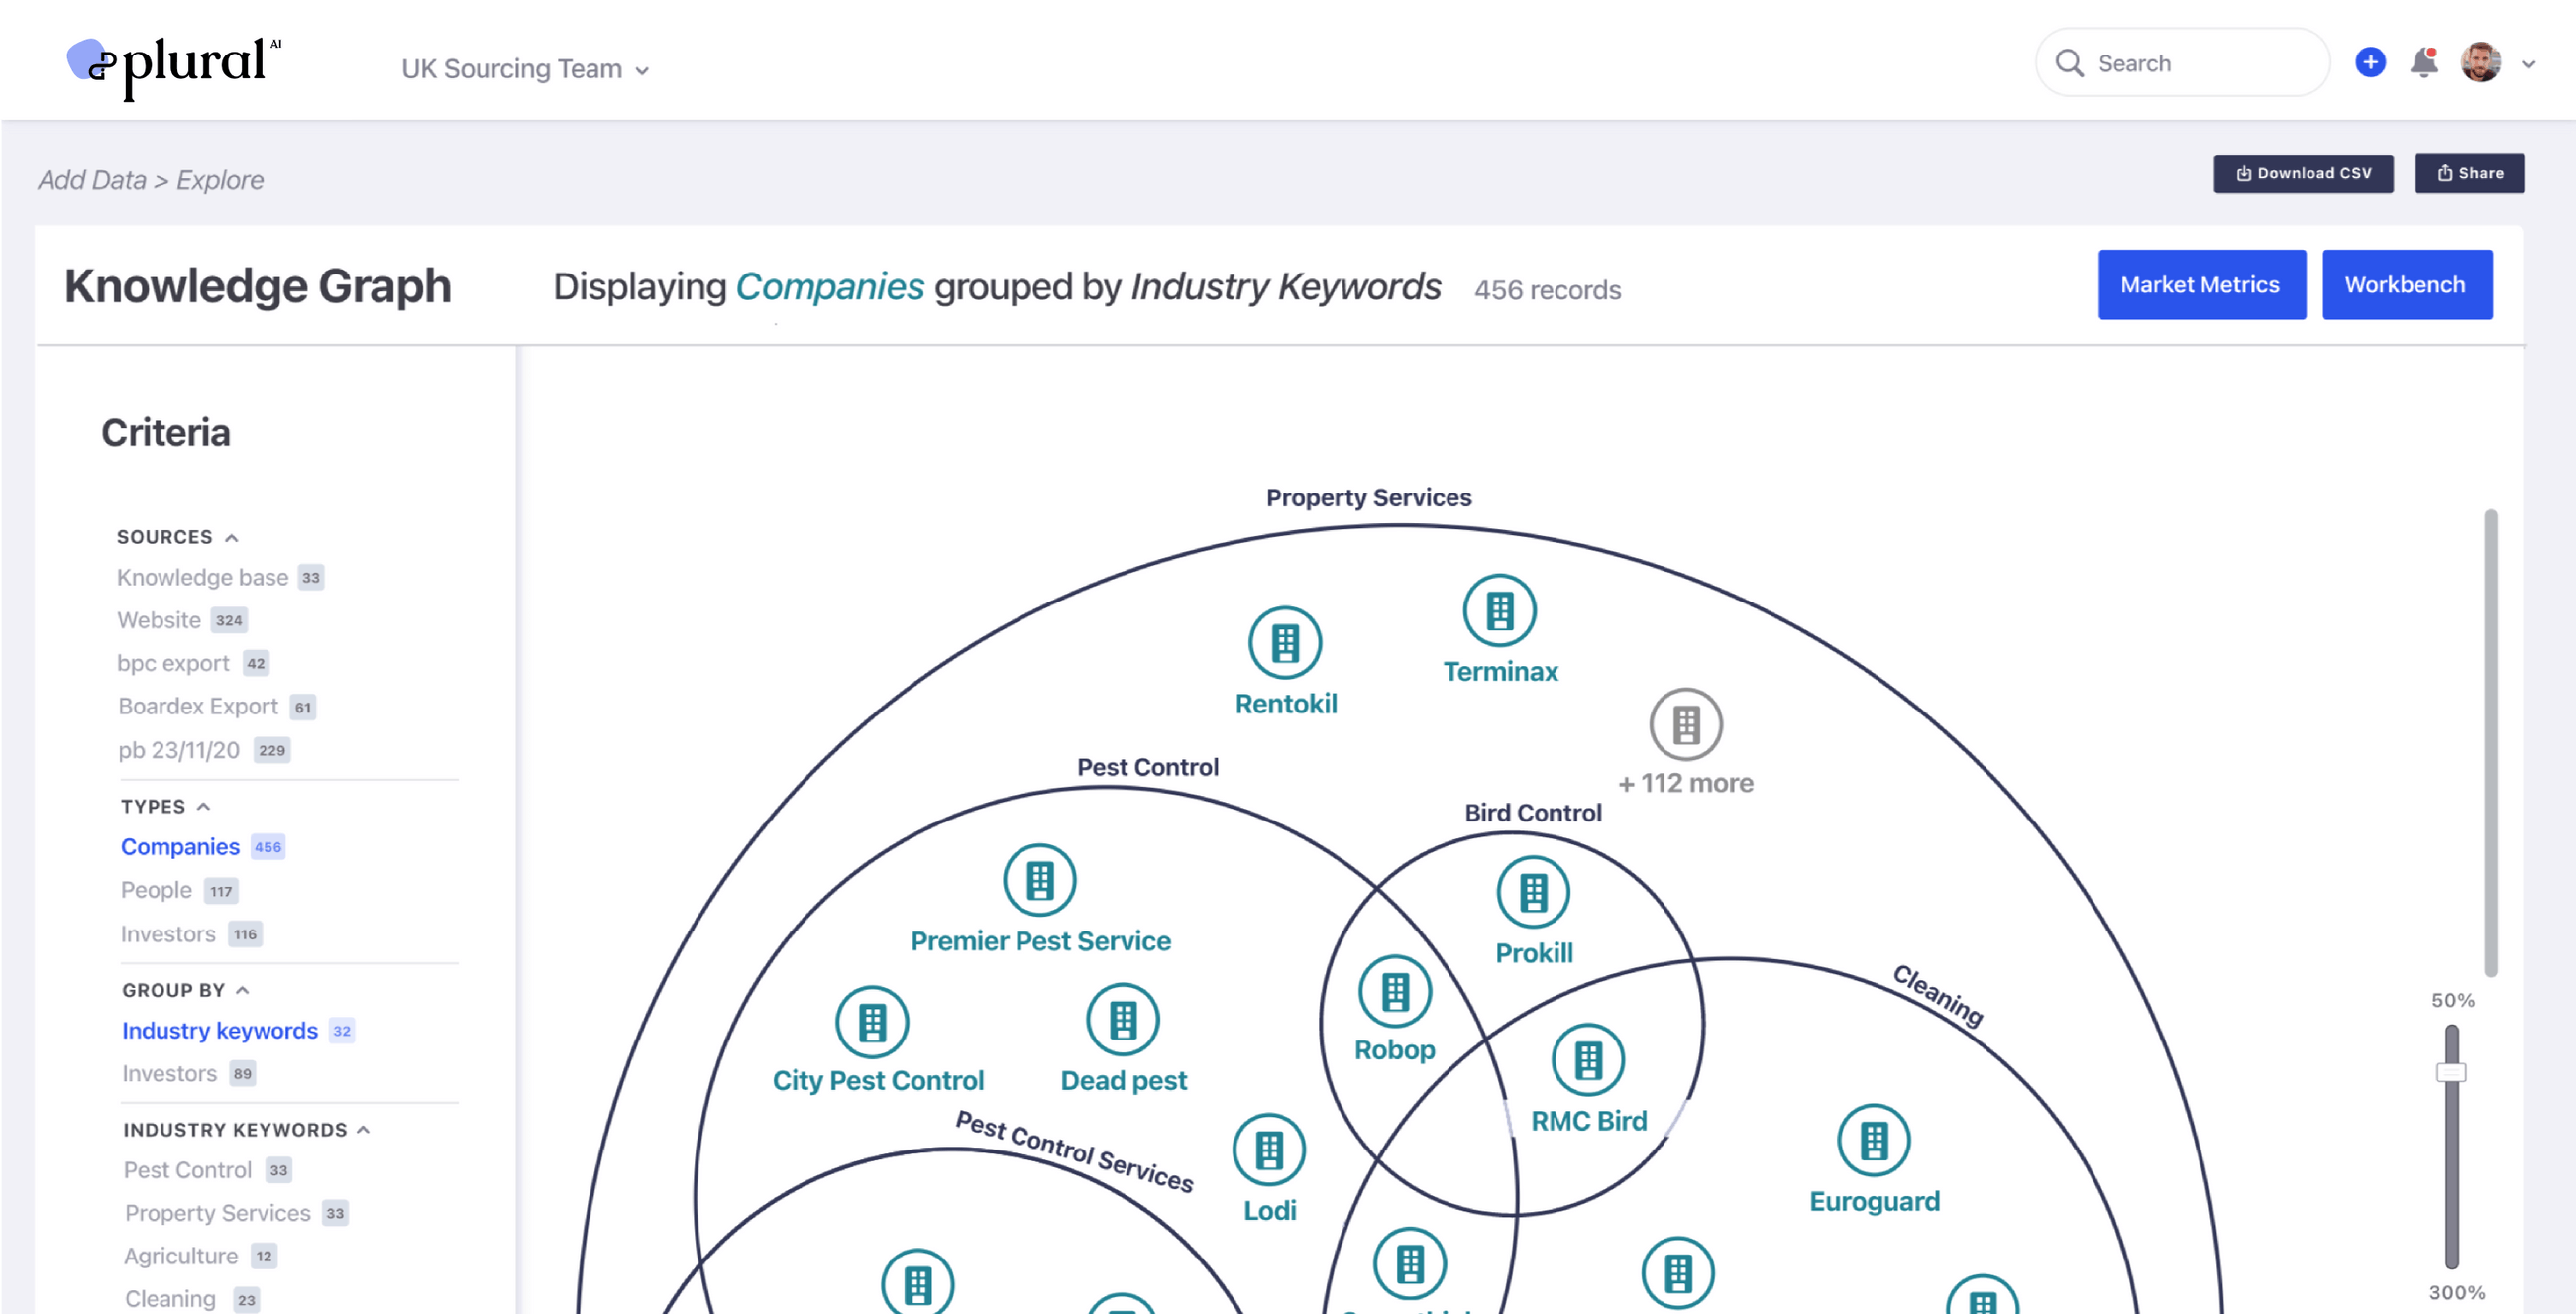The height and width of the screenshot is (1314, 2576).
Task: Share the knowledge graph
Action: click(x=2469, y=172)
